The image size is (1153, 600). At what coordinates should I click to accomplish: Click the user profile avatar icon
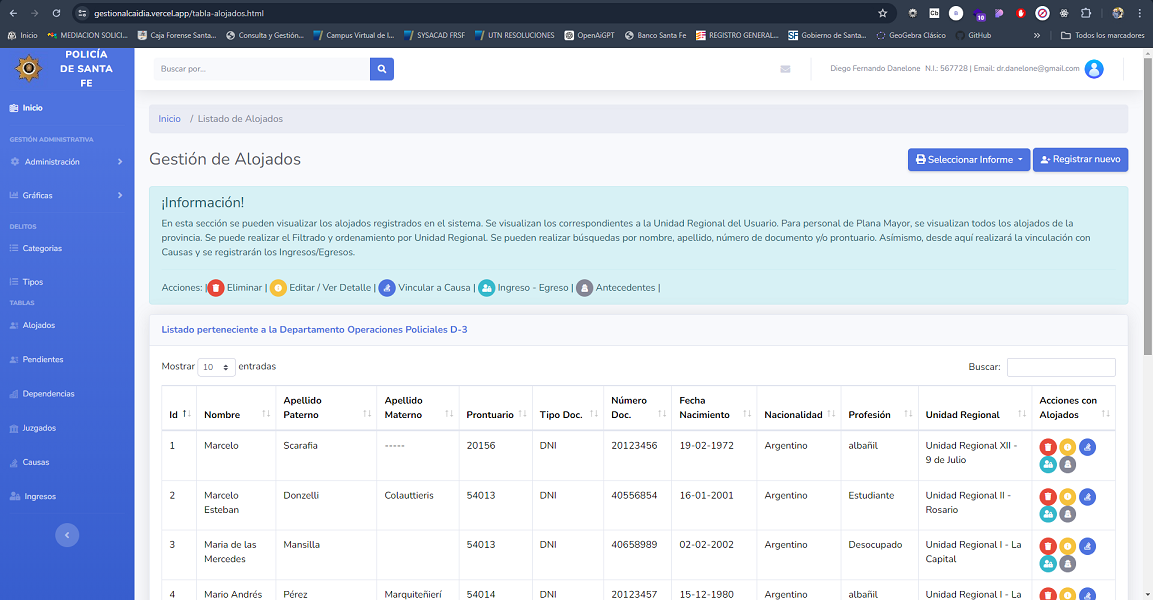point(1094,69)
